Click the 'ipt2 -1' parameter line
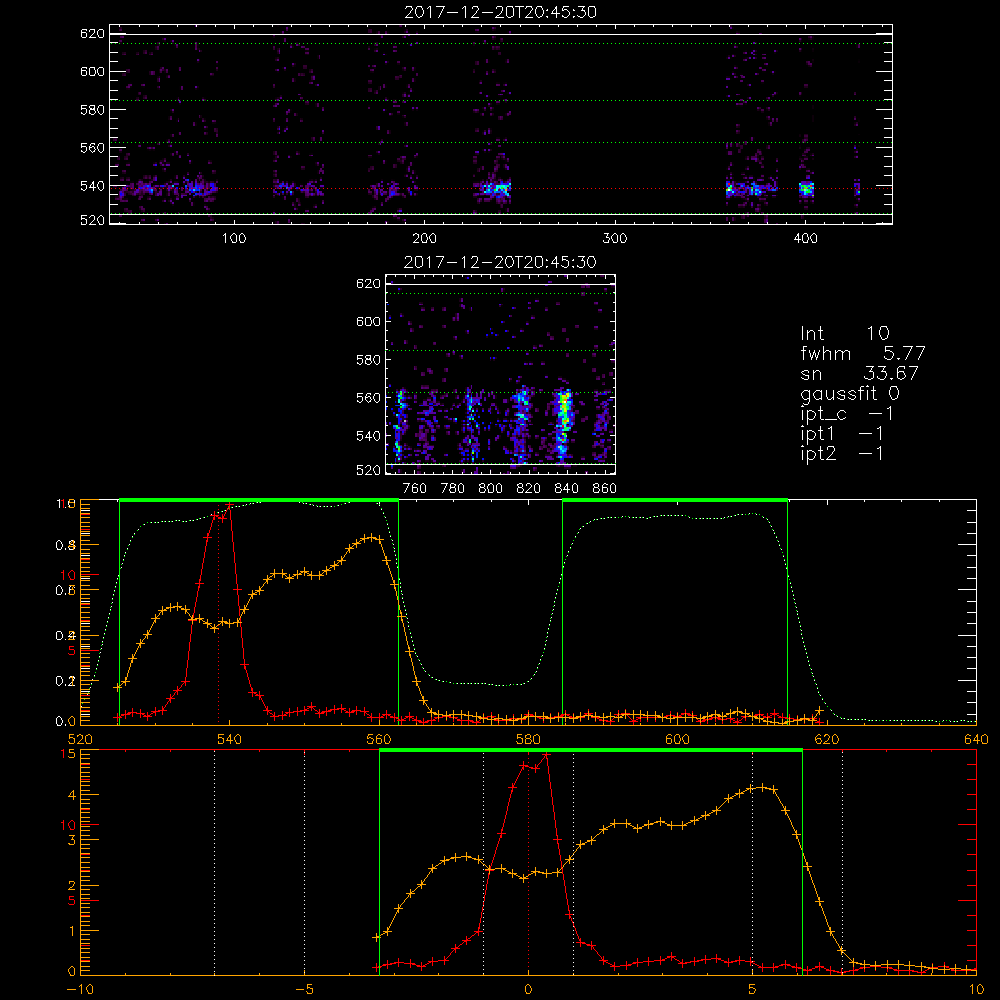1000x1000 pixels. pyautogui.click(x=842, y=454)
